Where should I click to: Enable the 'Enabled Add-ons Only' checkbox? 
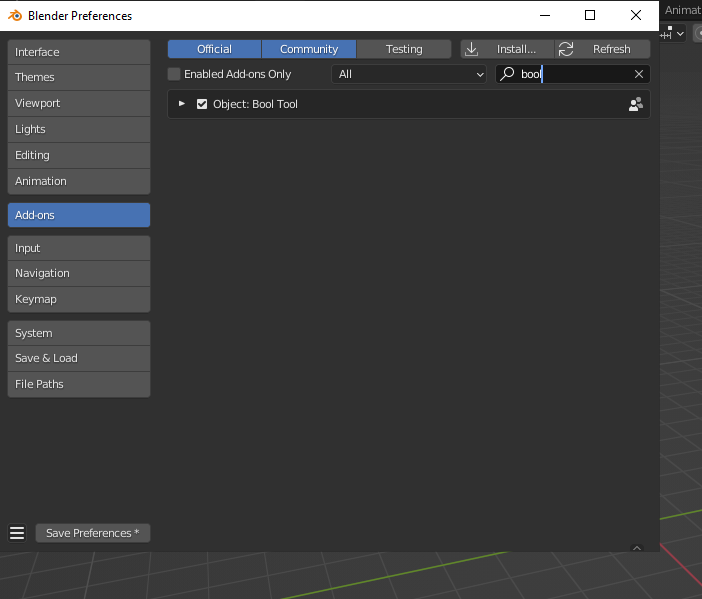click(174, 74)
